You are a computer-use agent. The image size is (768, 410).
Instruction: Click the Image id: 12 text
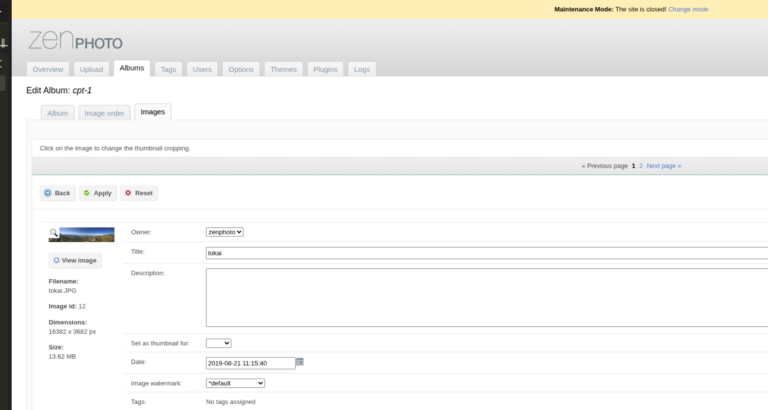67,306
